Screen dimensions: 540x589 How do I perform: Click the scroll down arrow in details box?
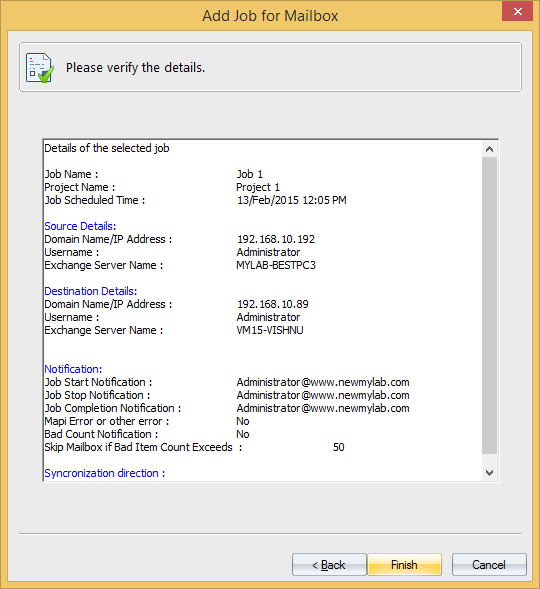point(489,473)
